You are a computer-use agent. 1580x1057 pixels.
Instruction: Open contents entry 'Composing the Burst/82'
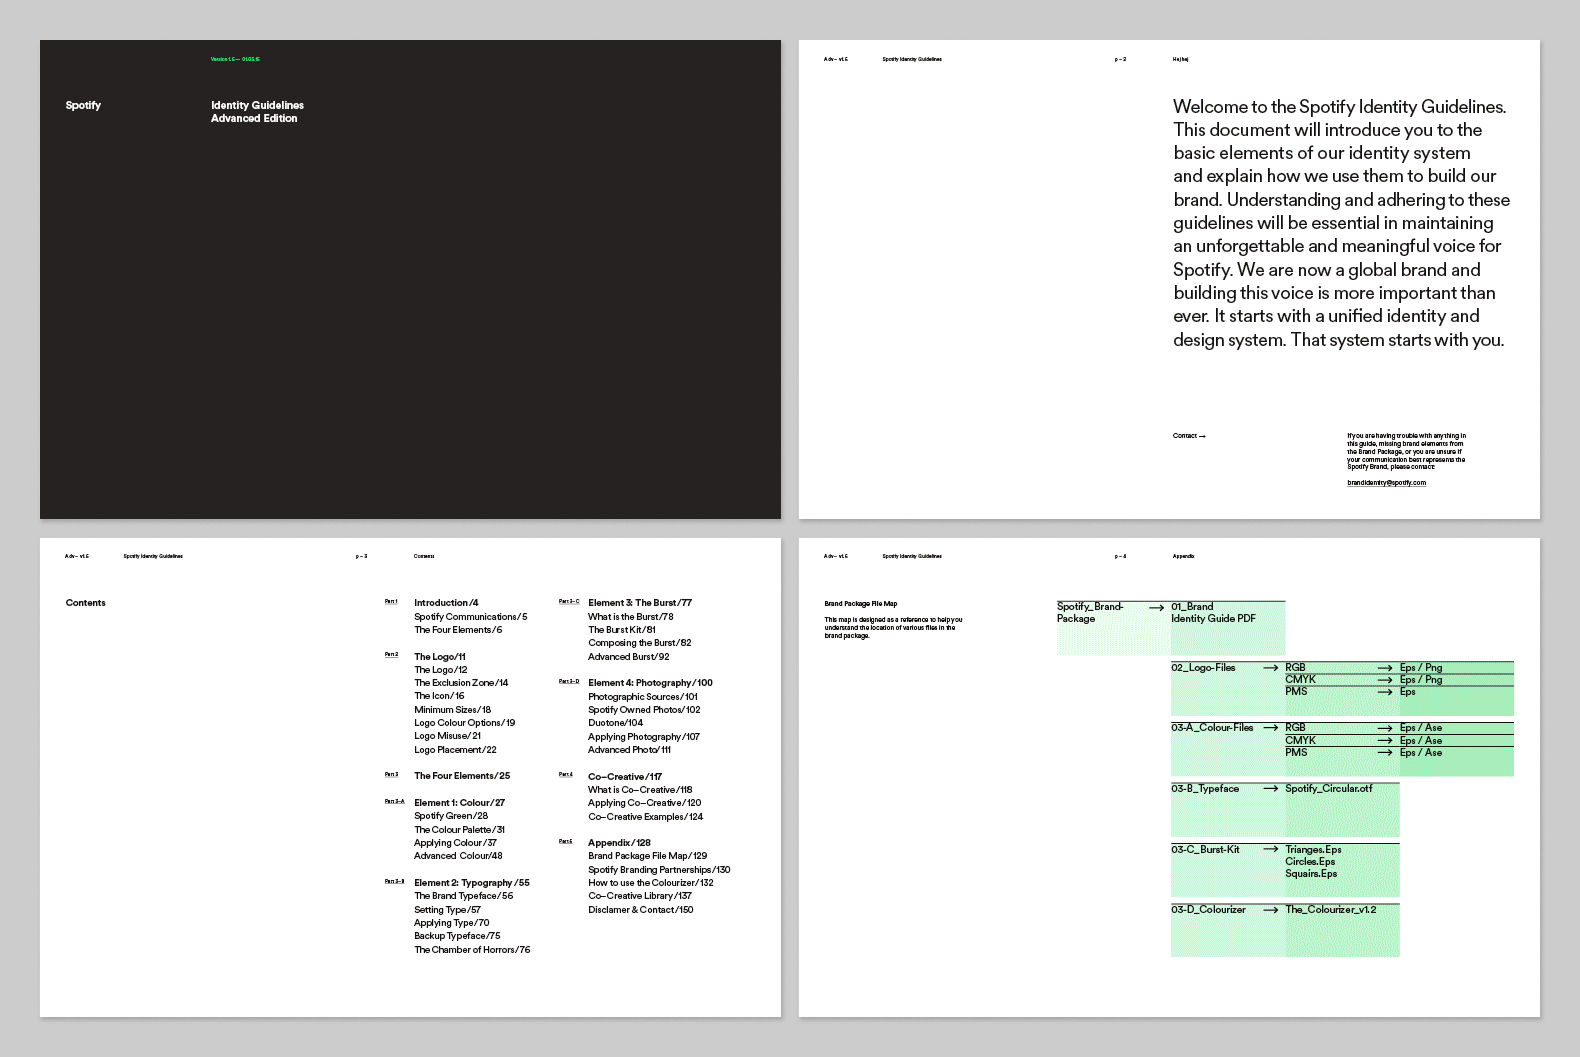(640, 643)
